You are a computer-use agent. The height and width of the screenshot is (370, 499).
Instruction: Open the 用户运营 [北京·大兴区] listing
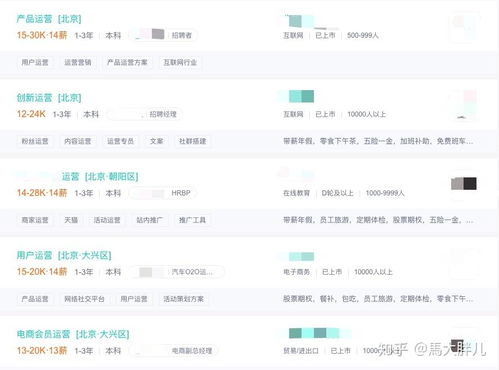click(x=64, y=255)
